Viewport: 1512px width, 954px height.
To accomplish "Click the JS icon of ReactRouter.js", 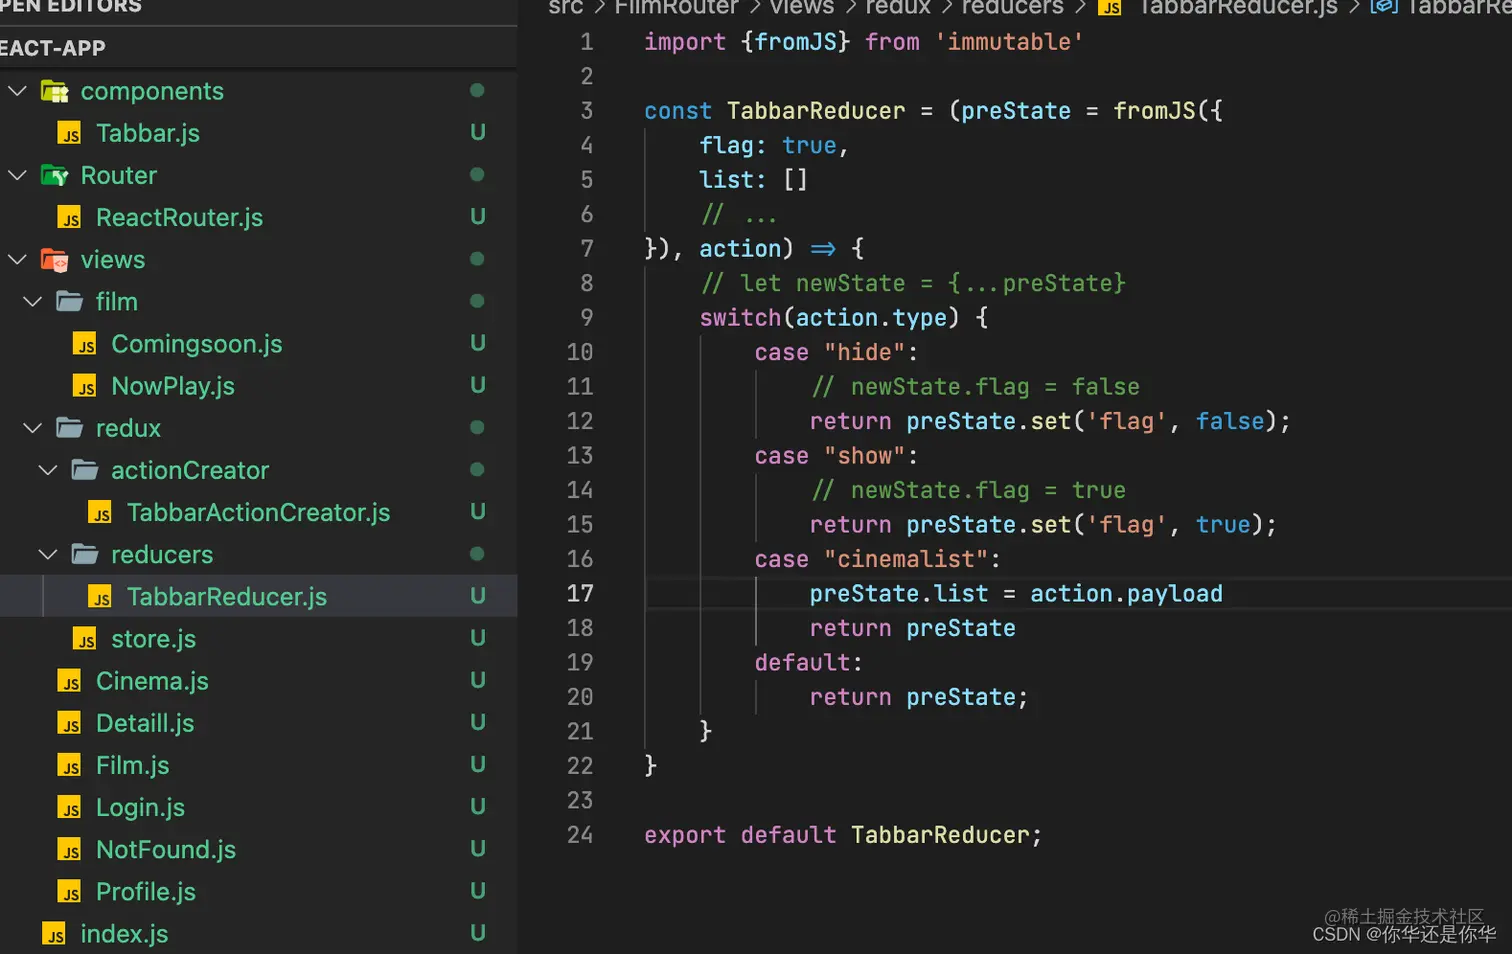I will pos(69,218).
